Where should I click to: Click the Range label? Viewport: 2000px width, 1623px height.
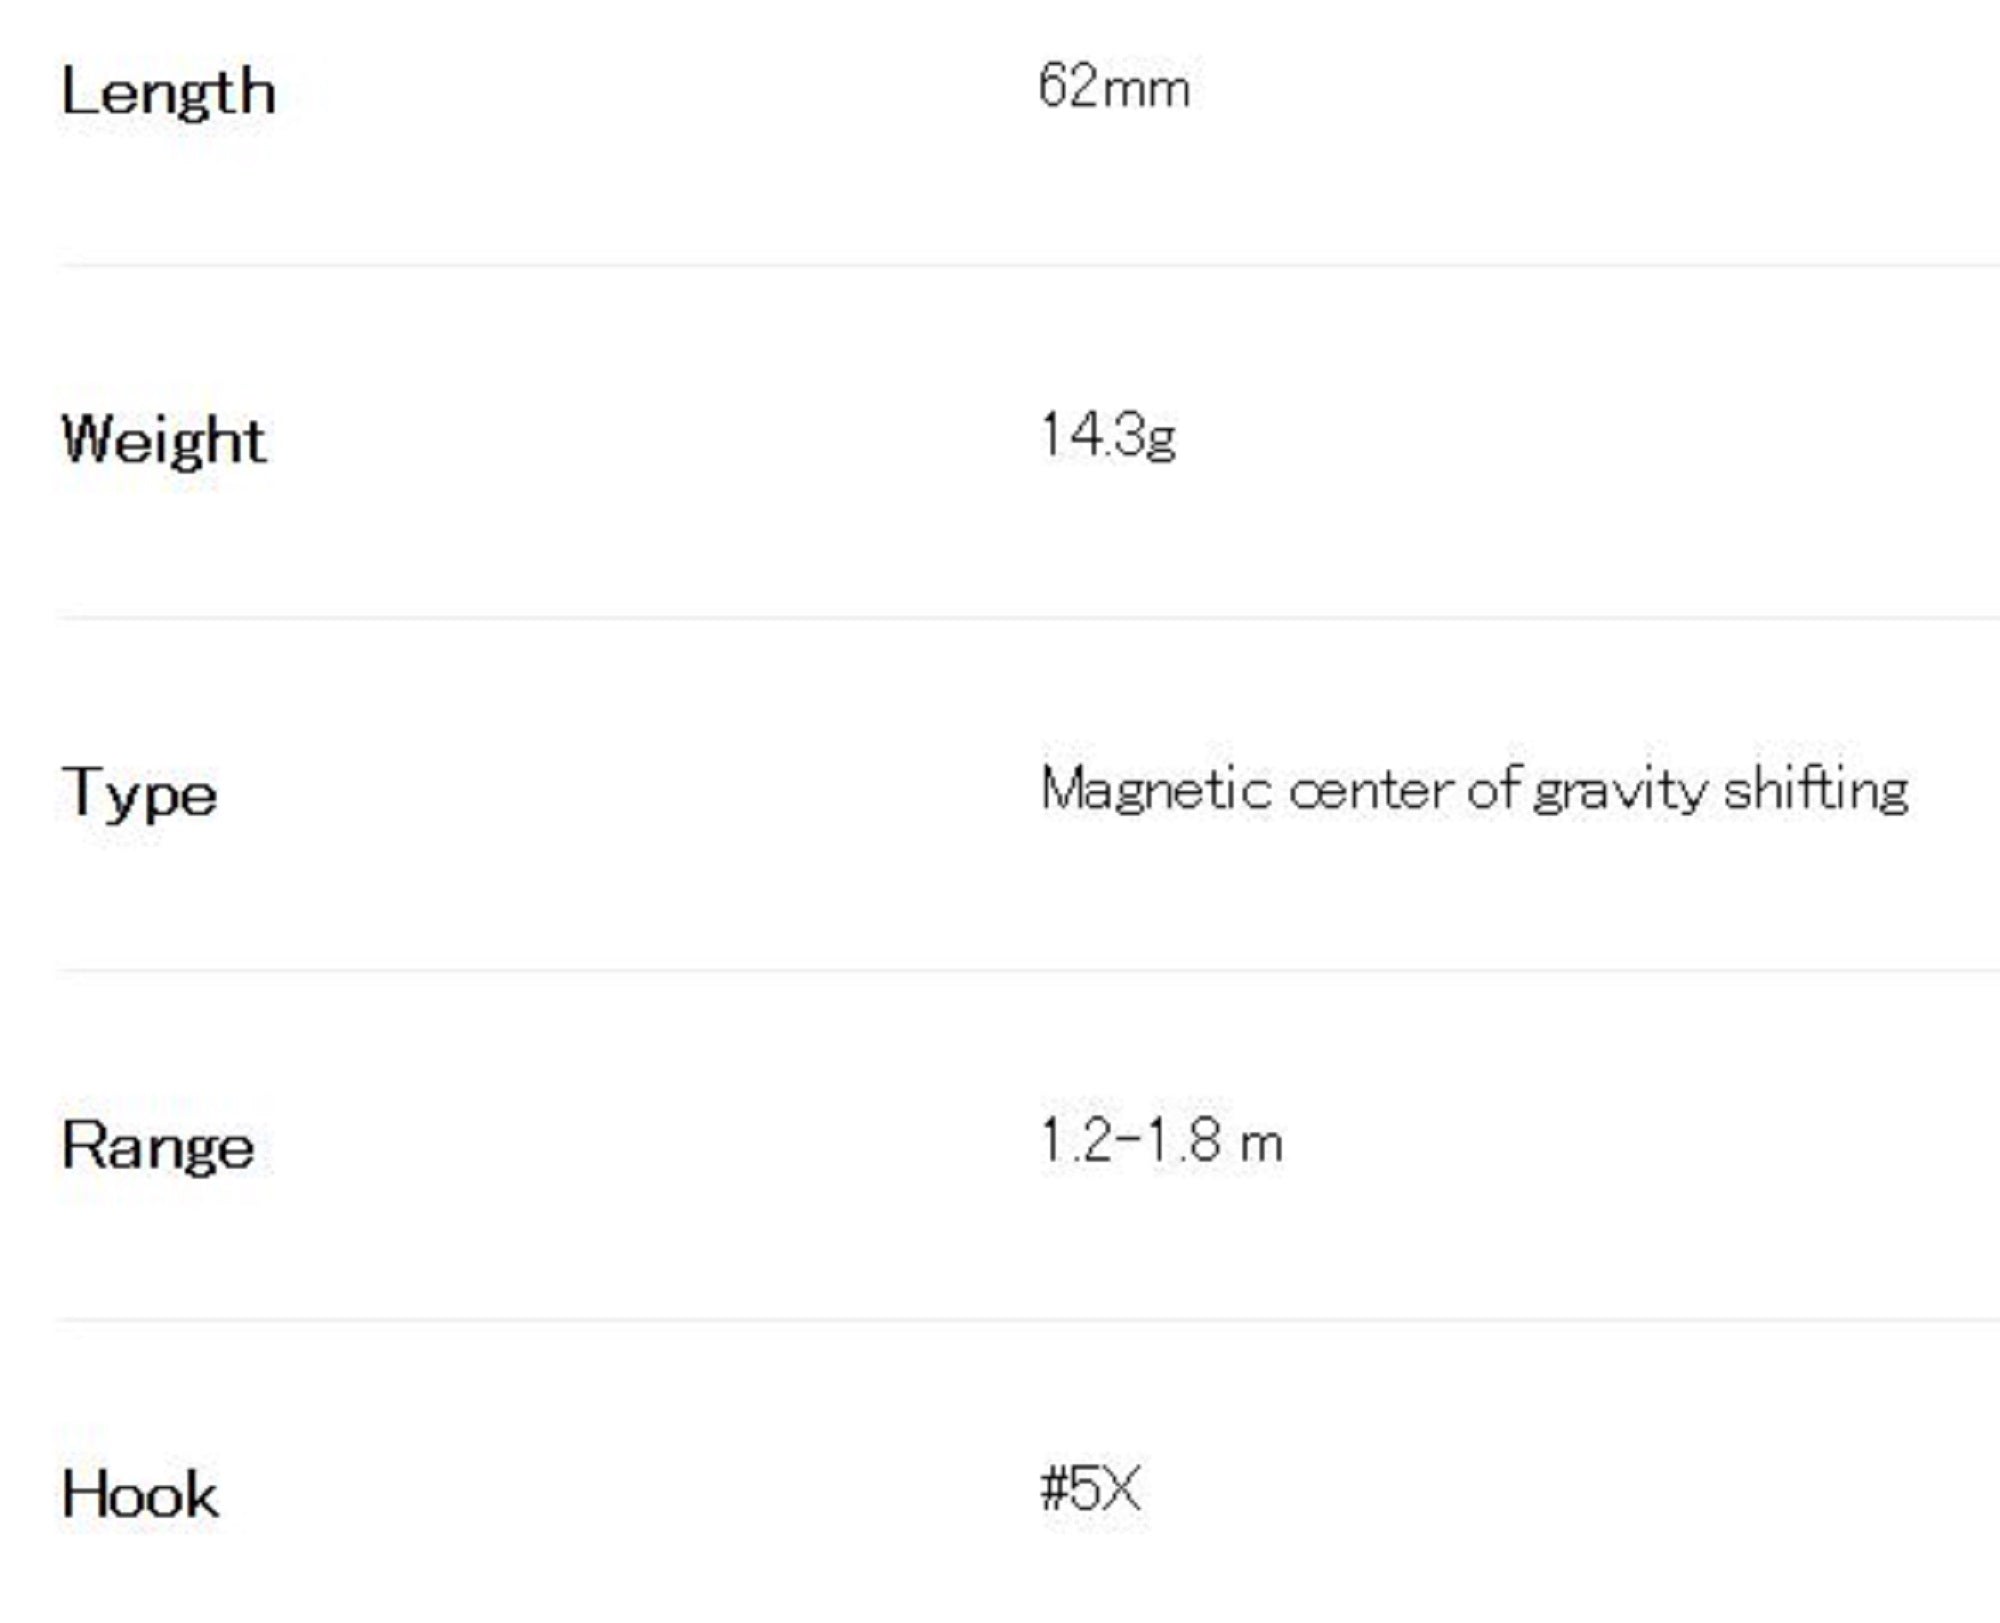[x=158, y=1145]
